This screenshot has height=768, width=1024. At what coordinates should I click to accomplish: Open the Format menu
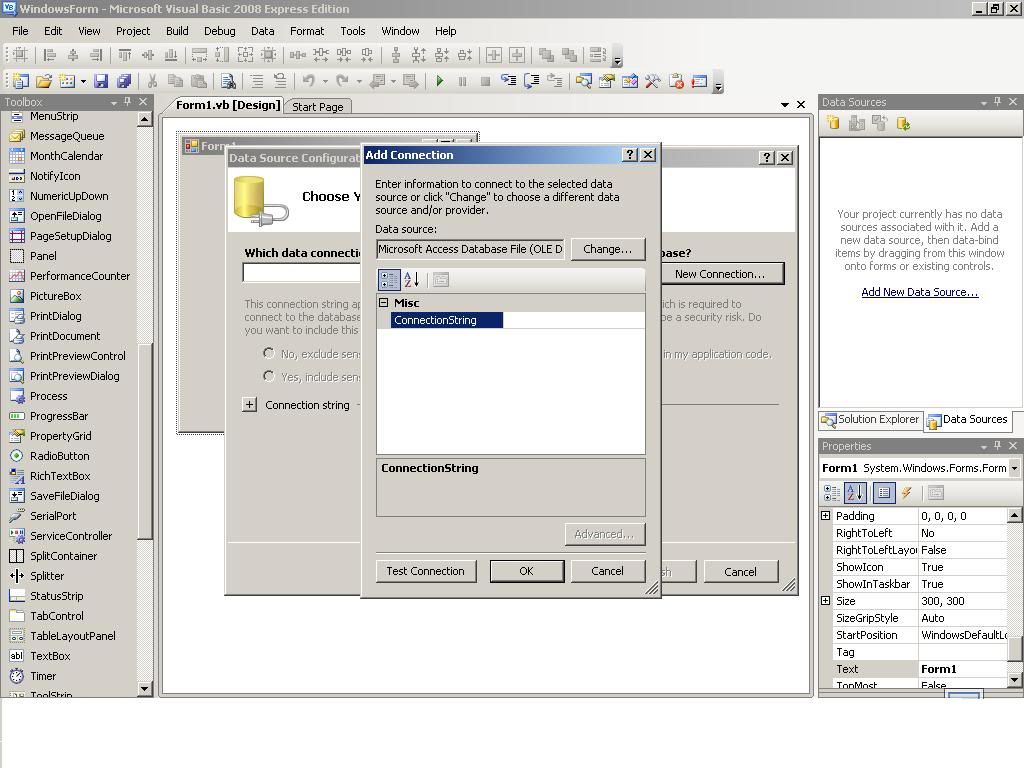(x=307, y=31)
